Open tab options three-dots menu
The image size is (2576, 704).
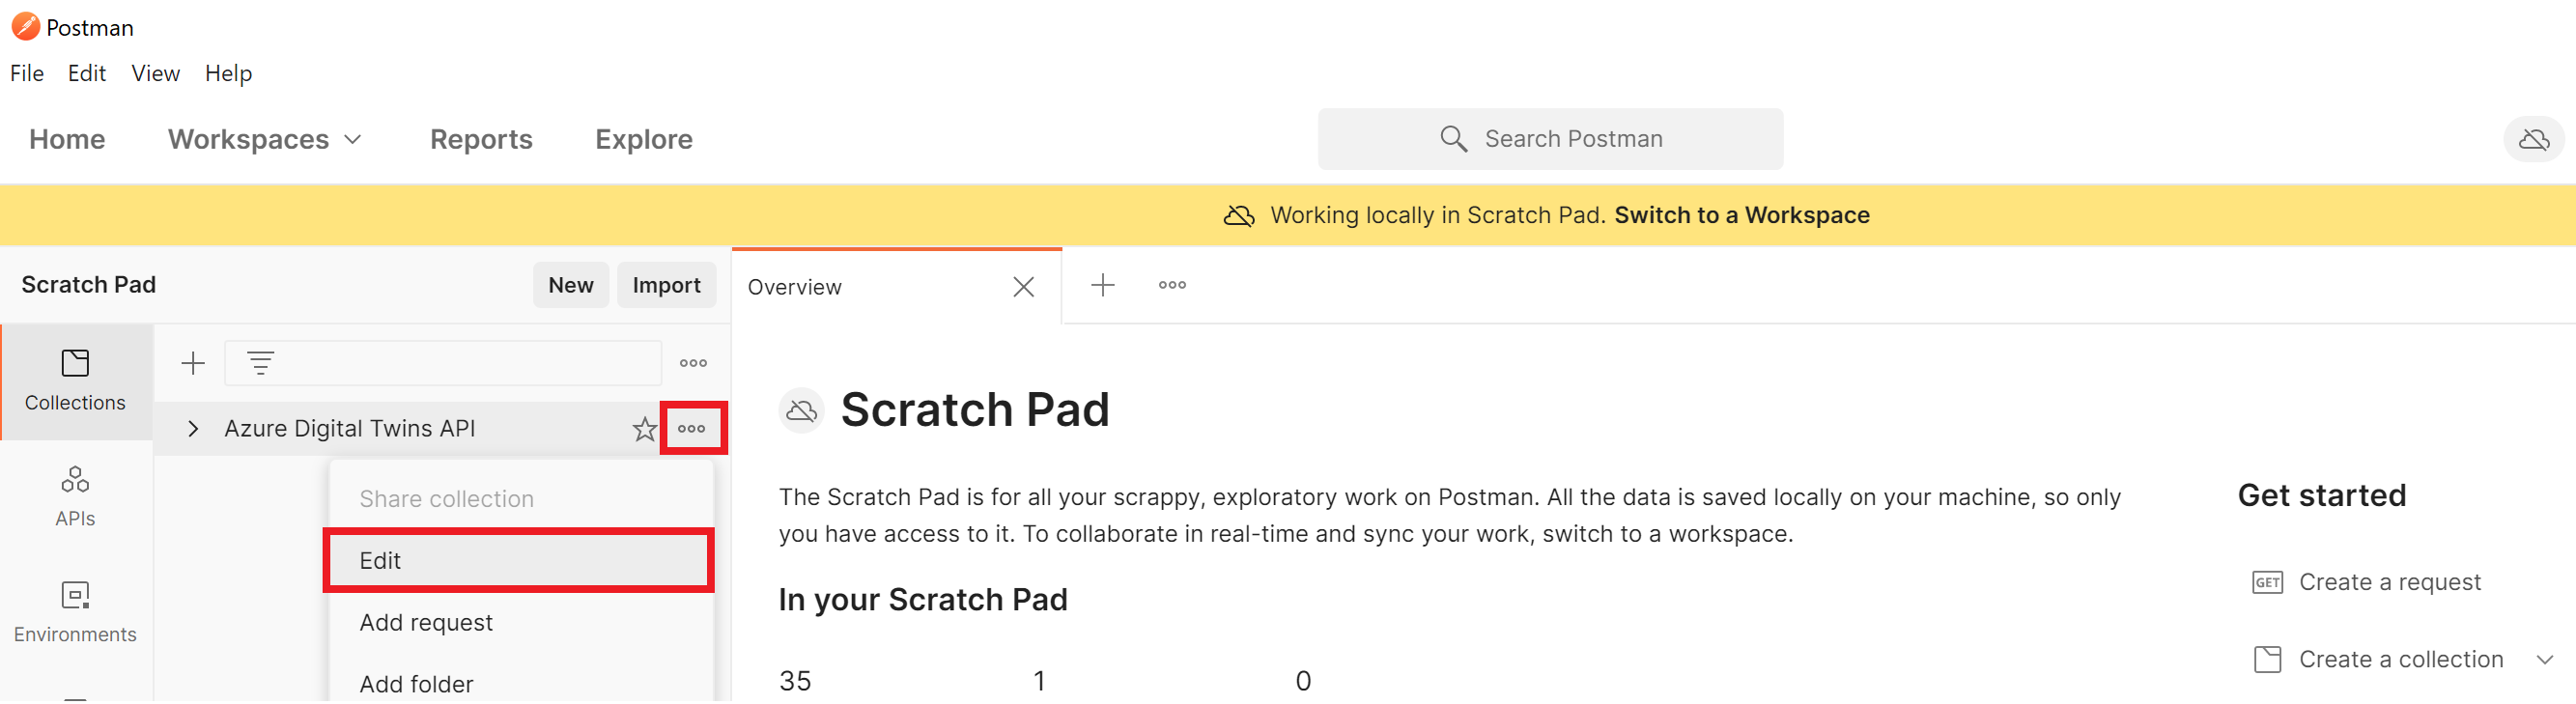point(1172,285)
